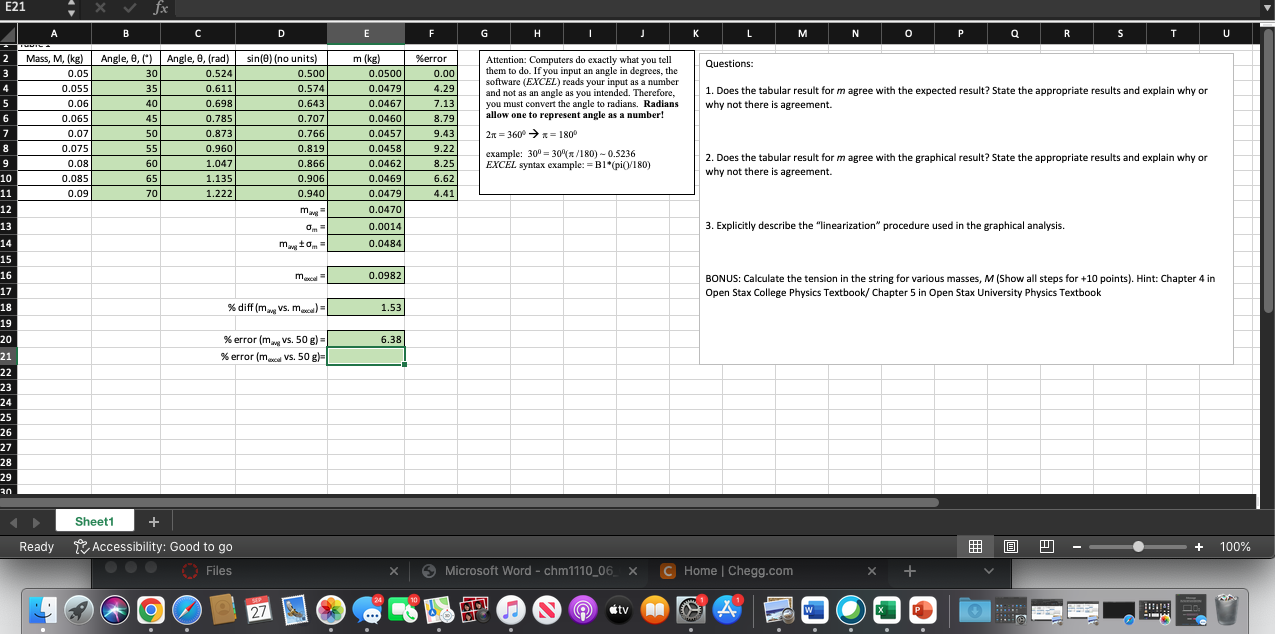Collapse the browser tab chevron behind Excel
This screenshot has width=1275, height=634.
click(x=988, y=571)
